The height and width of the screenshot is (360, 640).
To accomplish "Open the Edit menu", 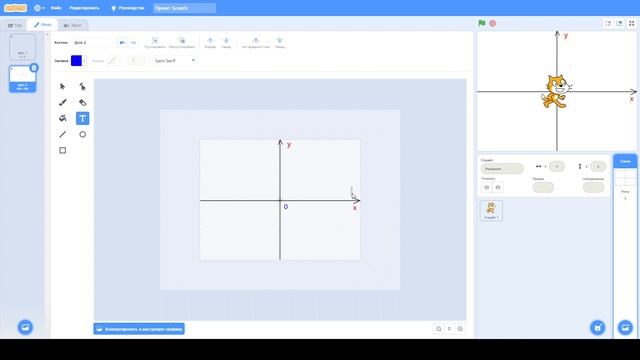I will click(x=84, y=8).
